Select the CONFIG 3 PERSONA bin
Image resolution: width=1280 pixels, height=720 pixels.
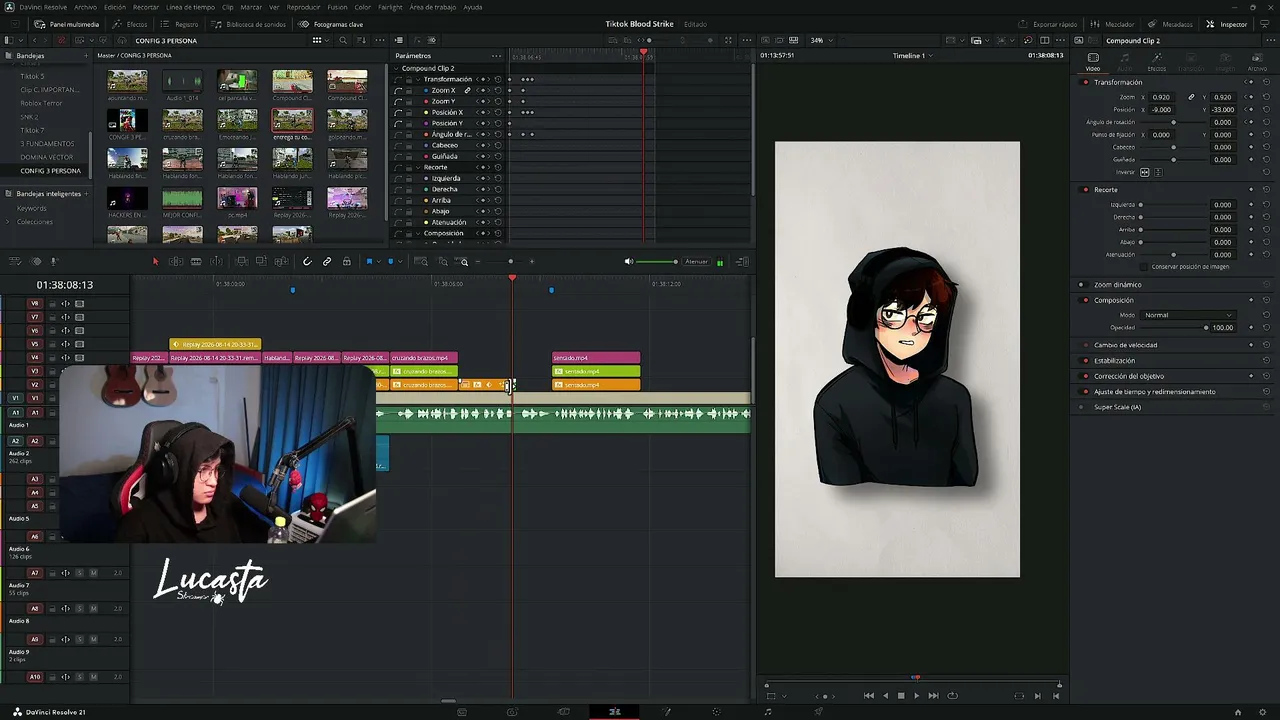pos(50,171)
